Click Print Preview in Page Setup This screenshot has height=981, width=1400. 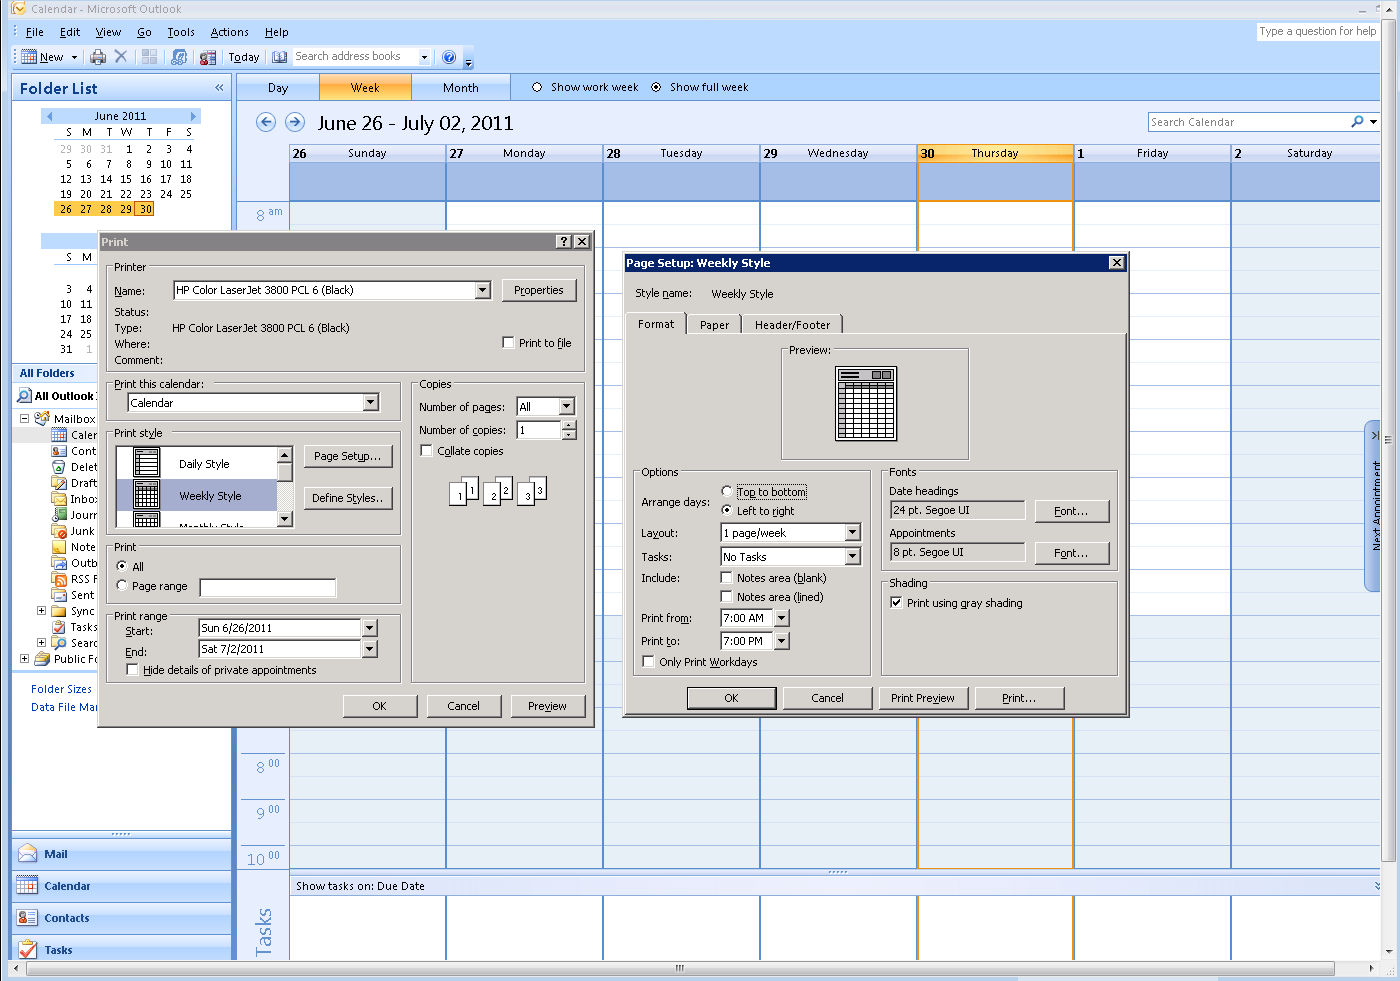click(922, 698)
